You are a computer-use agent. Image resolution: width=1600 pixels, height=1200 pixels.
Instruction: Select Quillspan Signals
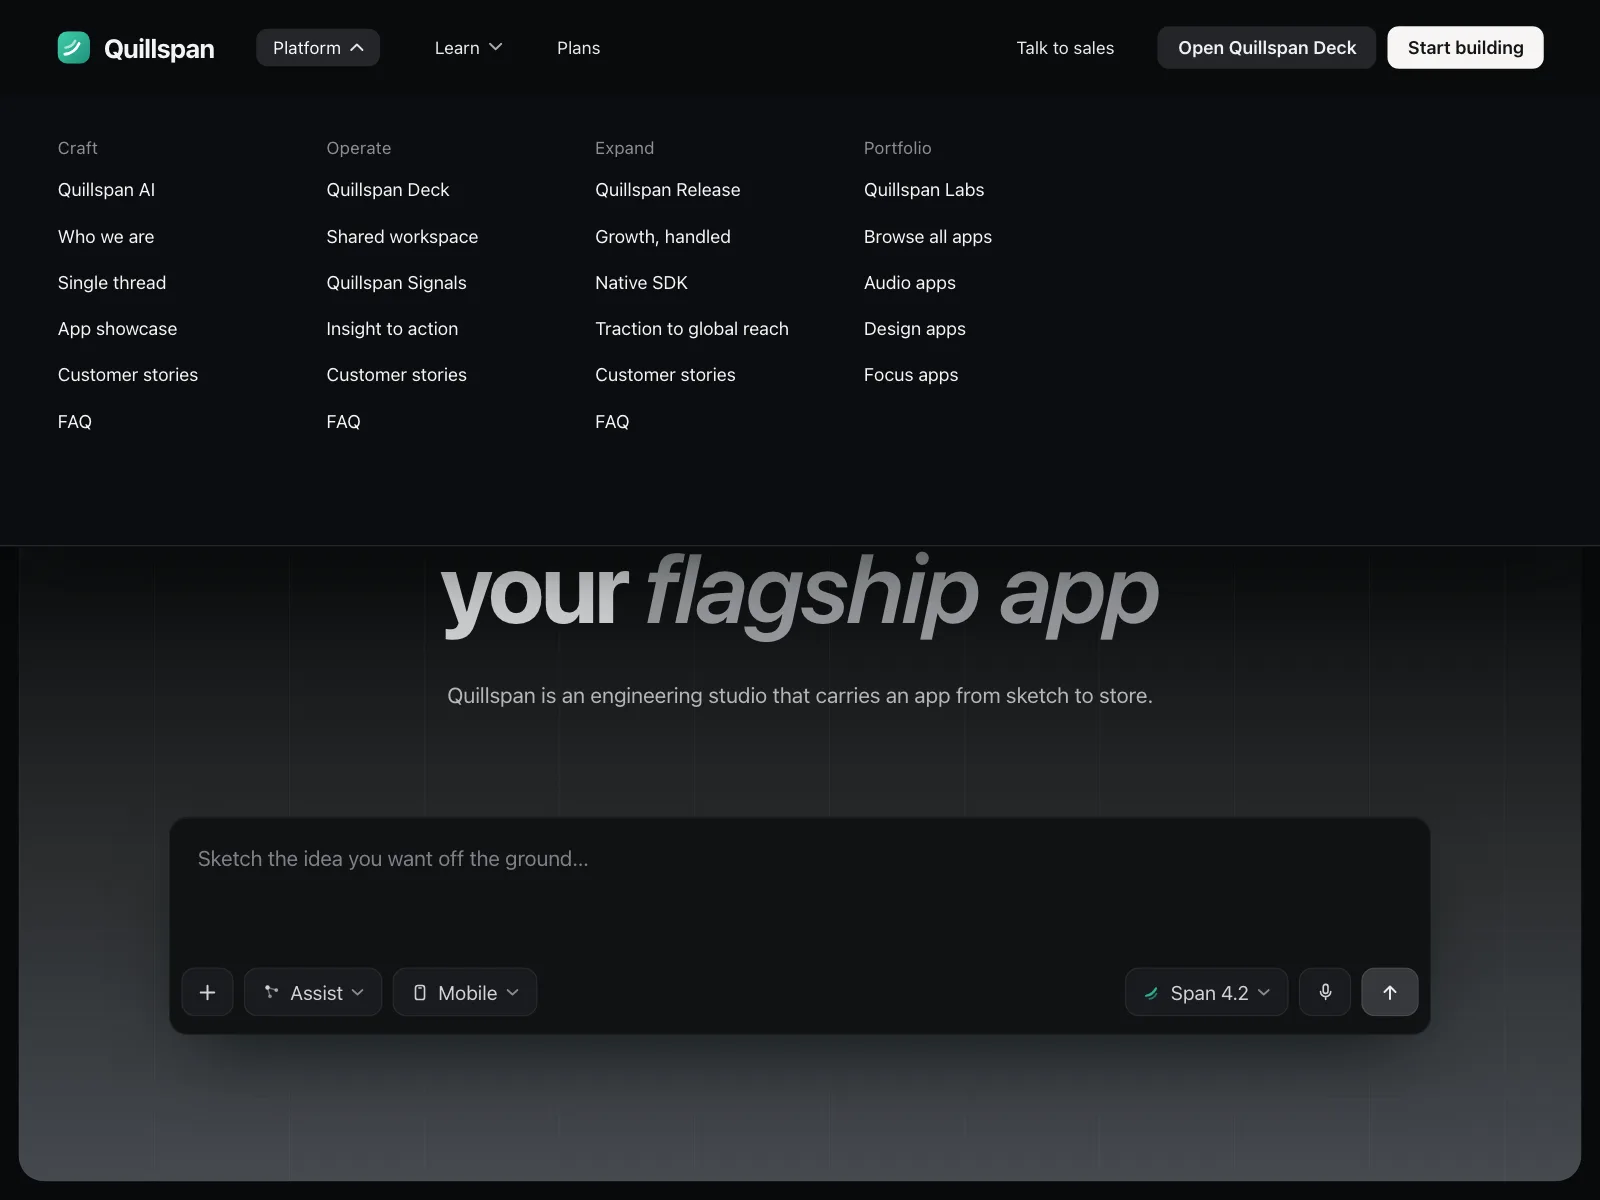[x=396, y=283]
